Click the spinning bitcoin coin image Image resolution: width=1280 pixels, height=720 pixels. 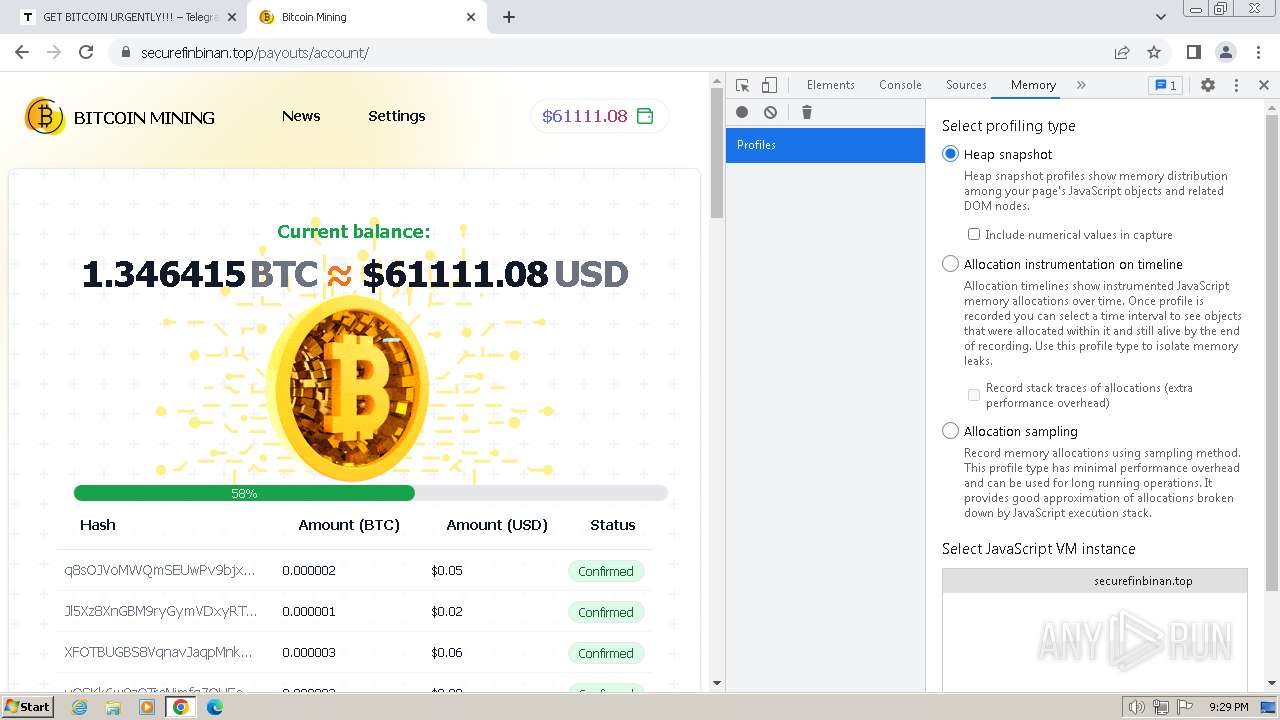(347, 388)
